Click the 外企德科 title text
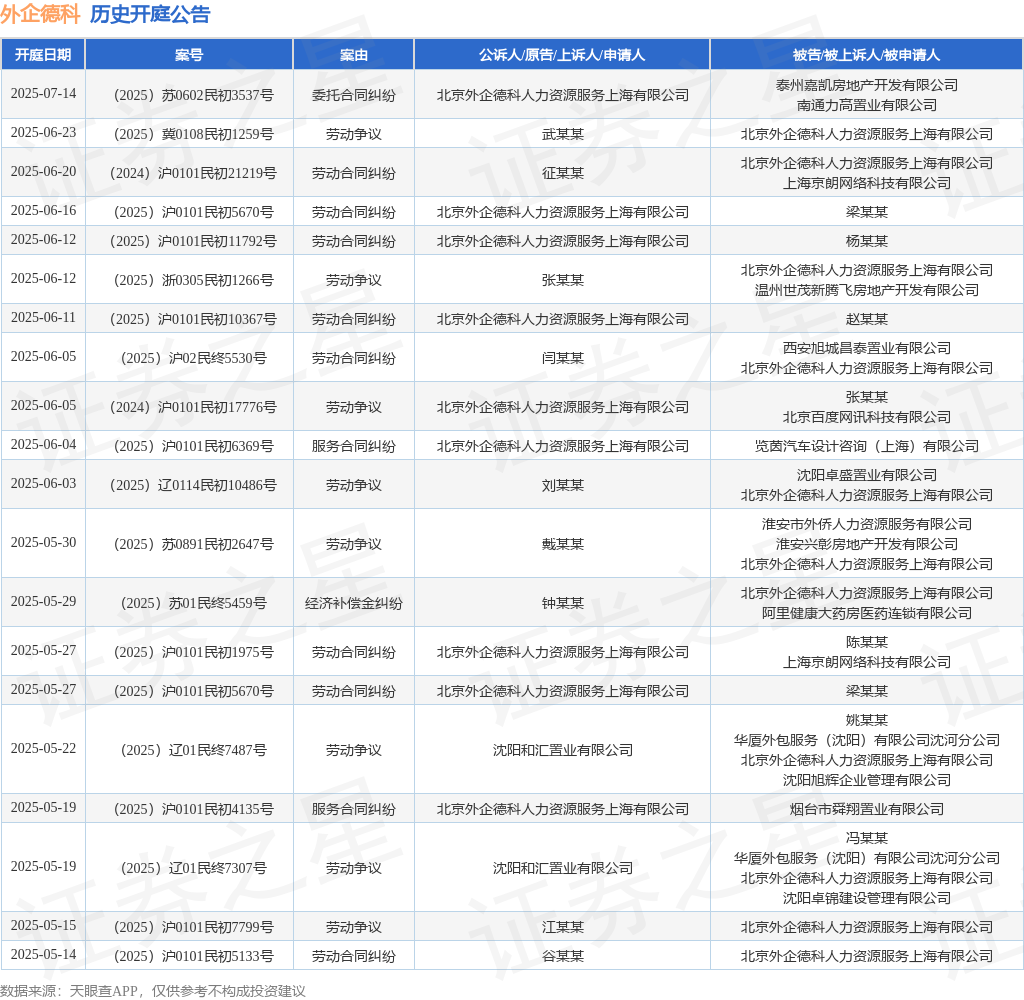 click(40, 14)
